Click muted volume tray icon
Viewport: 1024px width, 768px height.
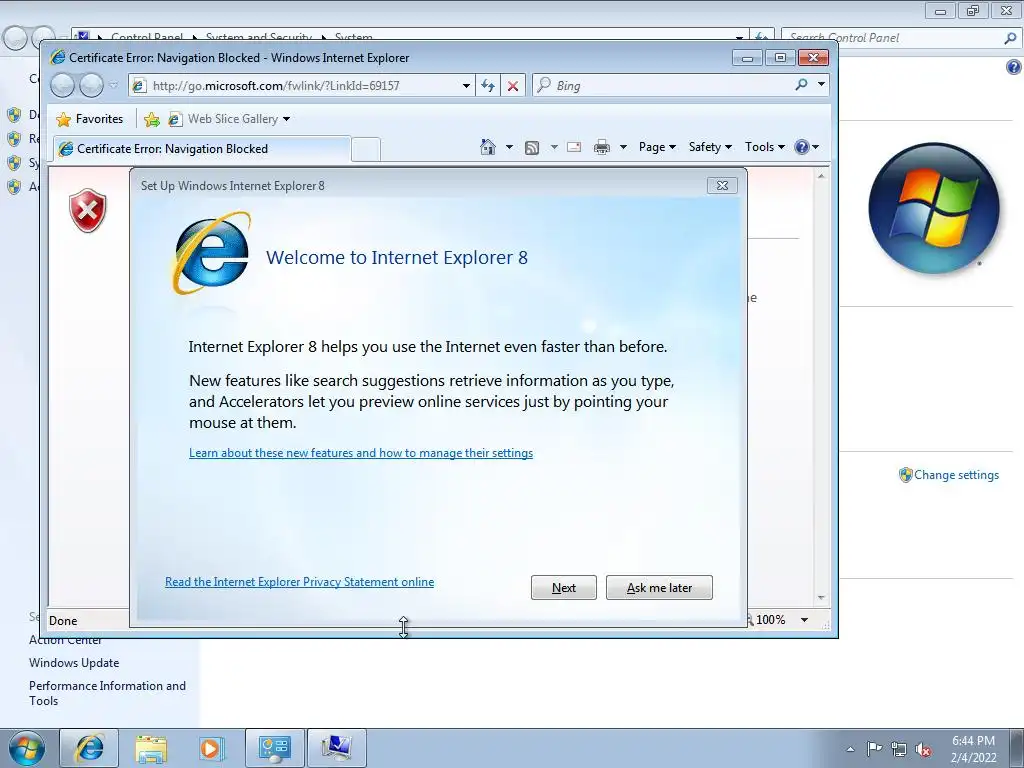point(923,749)
